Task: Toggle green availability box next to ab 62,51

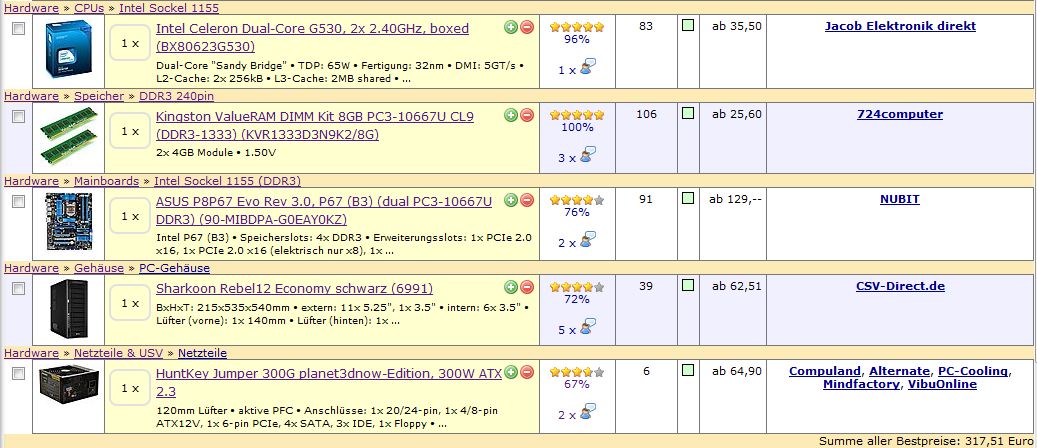Action: tap(688, 285)
